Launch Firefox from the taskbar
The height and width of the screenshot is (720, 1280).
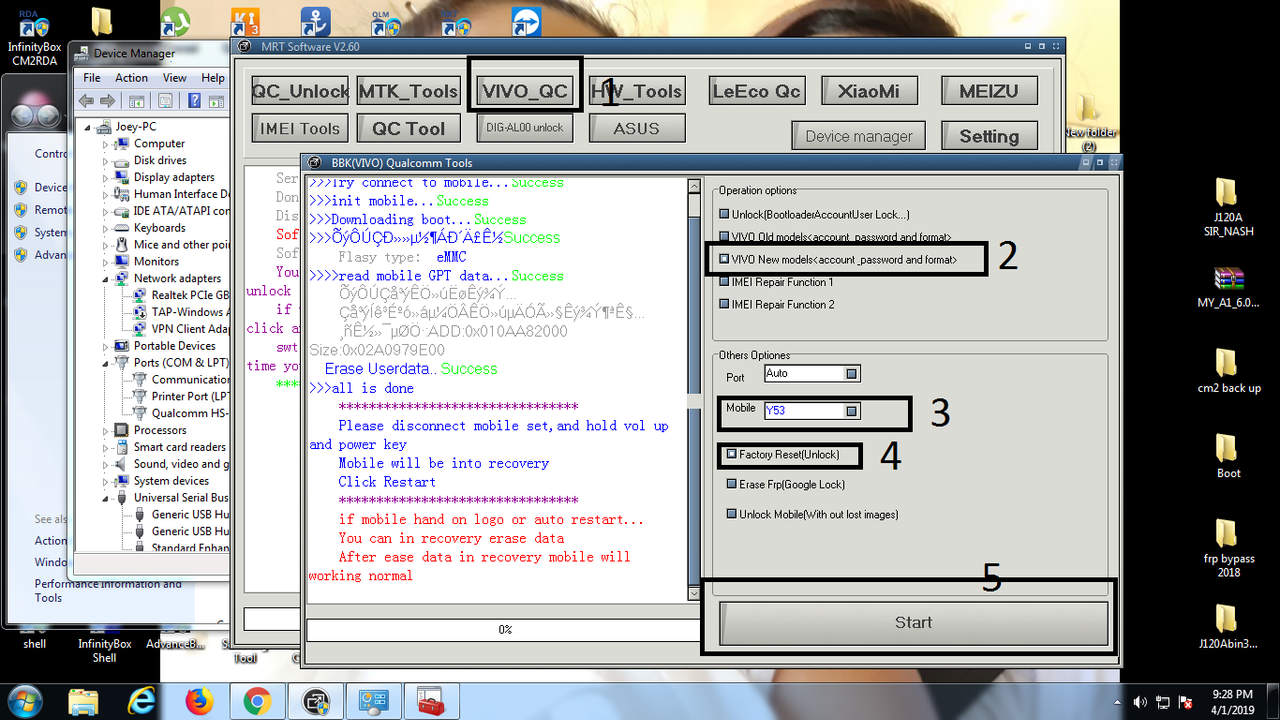click(x=200, y=700)
